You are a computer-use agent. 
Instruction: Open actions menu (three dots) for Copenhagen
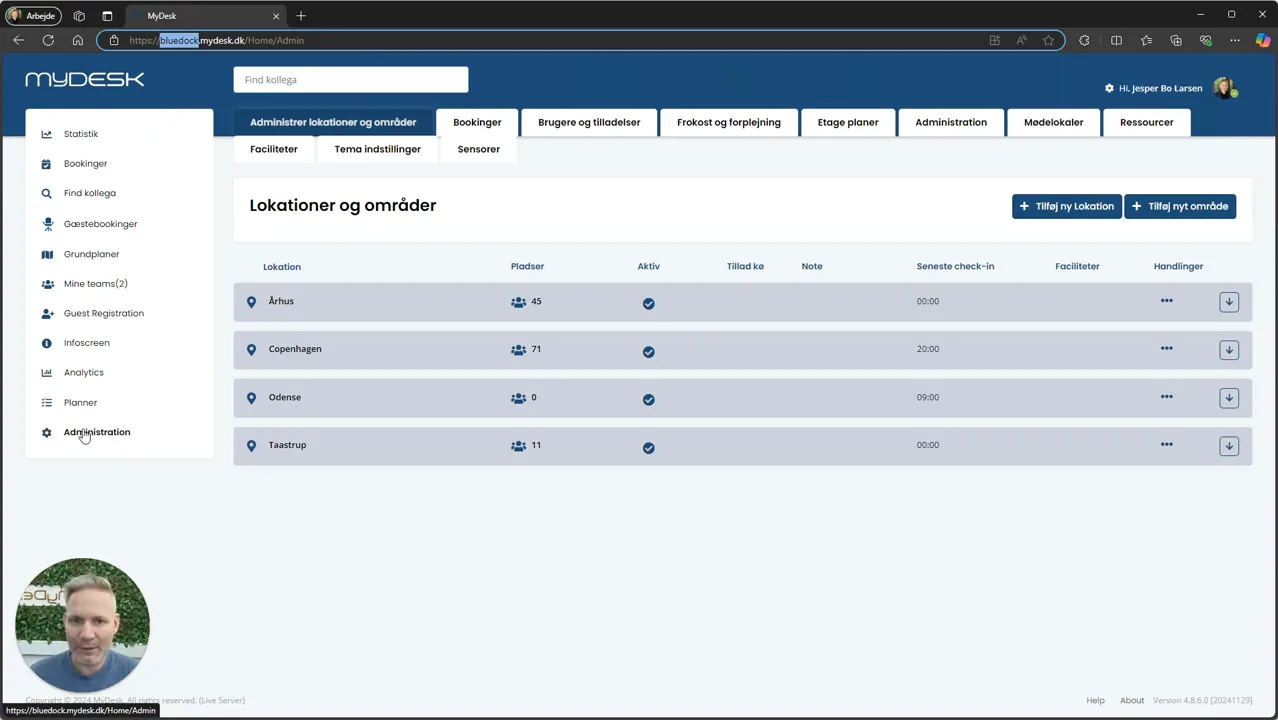coord(1166,349)
